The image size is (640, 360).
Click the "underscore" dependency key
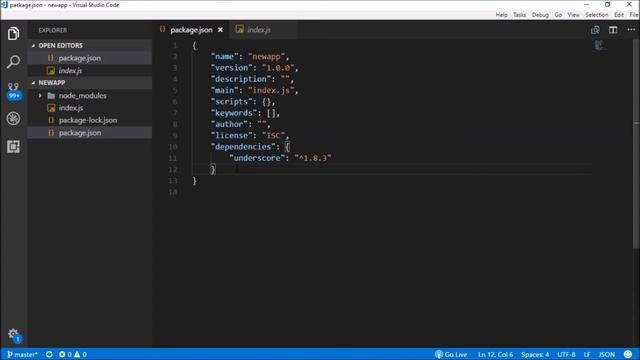257,158
